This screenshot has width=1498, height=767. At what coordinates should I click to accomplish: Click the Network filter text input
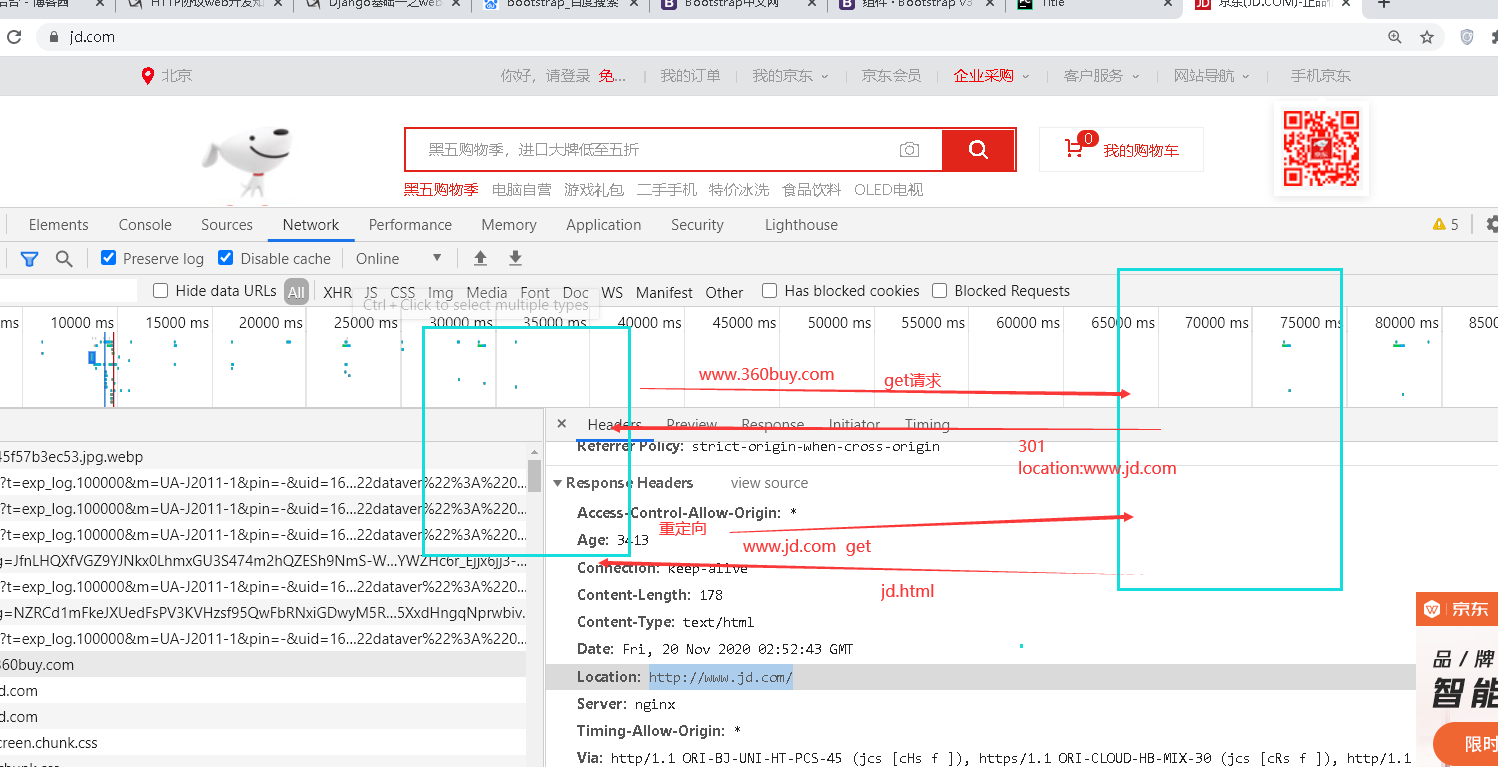(x=68, y=291)
